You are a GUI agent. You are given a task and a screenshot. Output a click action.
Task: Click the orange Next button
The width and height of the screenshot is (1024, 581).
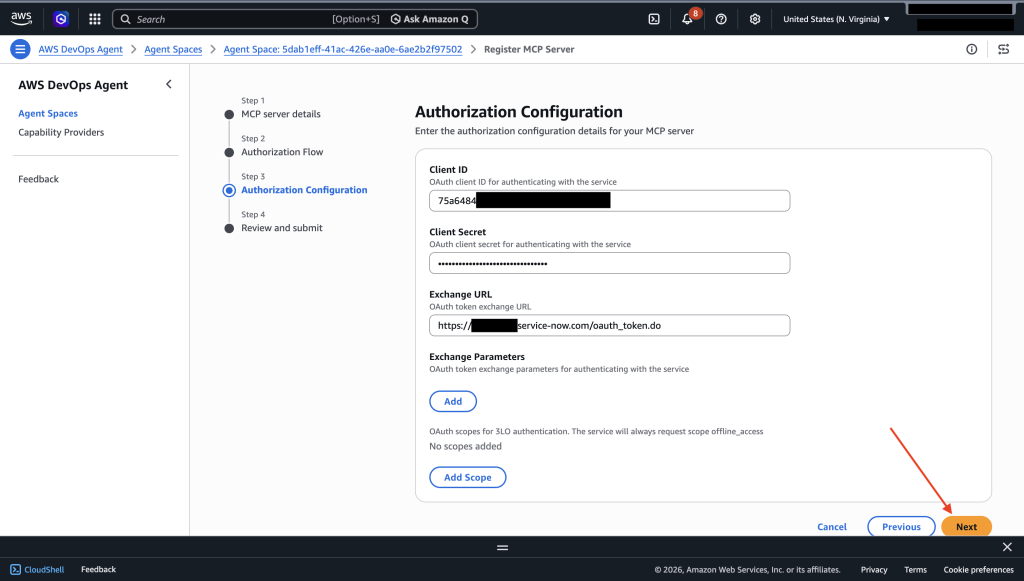[967, 526]
